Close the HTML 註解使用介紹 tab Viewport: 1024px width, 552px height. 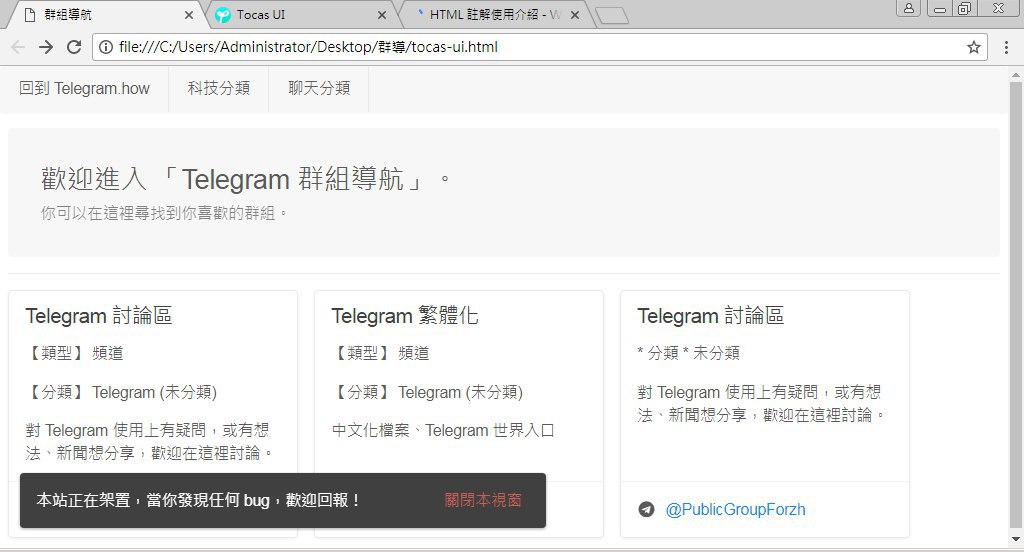[574, 15]
